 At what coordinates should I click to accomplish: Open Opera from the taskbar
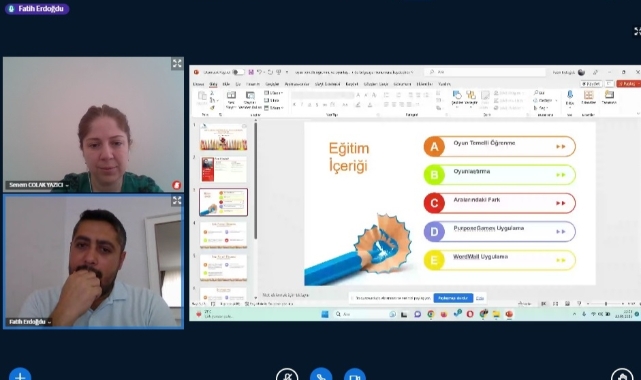(x=470, y=314)
